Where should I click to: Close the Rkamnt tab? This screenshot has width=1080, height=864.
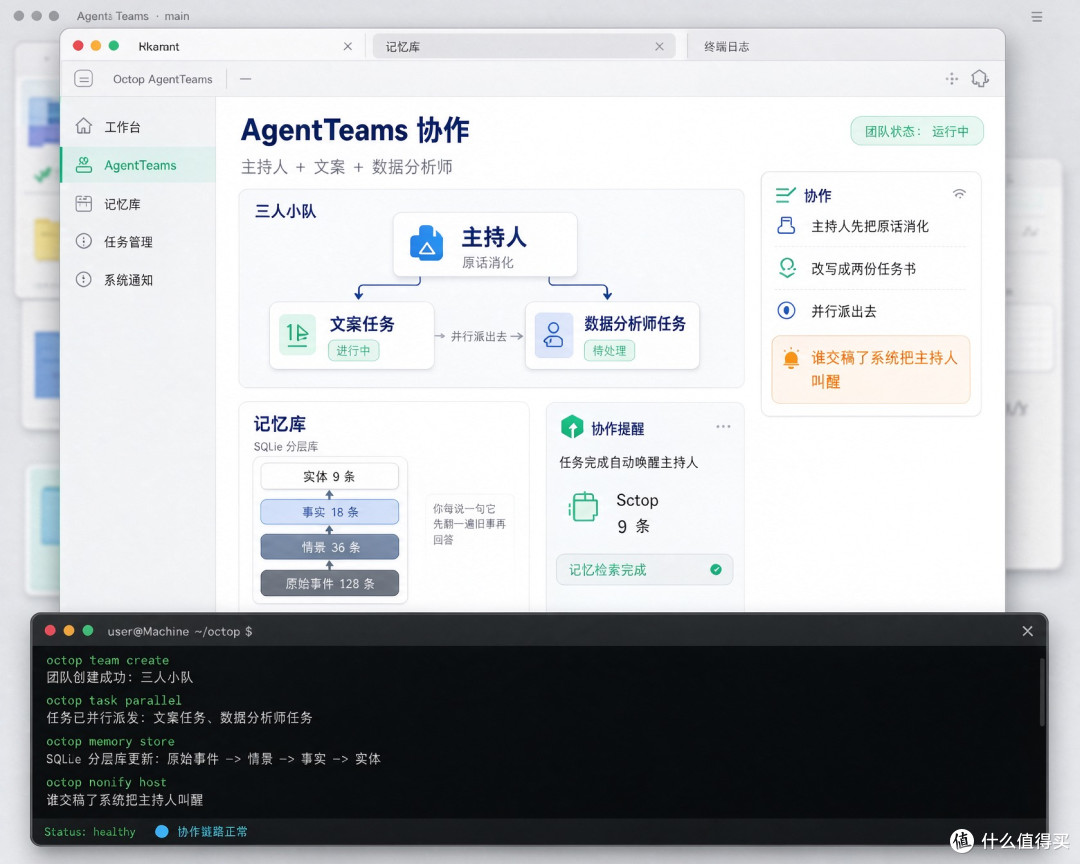tap(348, 46)
